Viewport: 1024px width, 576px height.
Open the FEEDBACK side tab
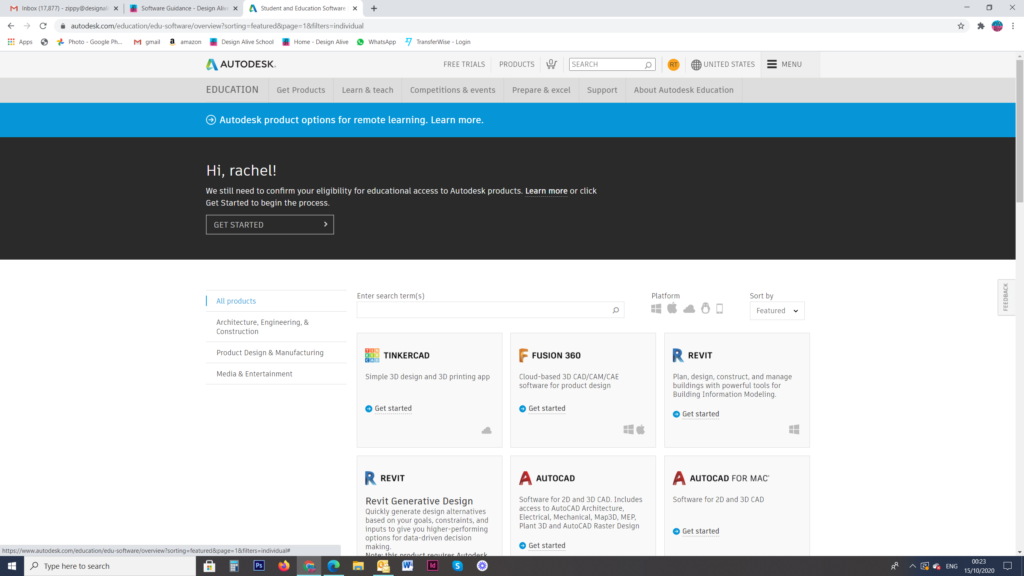pyautogui.click(x=1006, y=297)
